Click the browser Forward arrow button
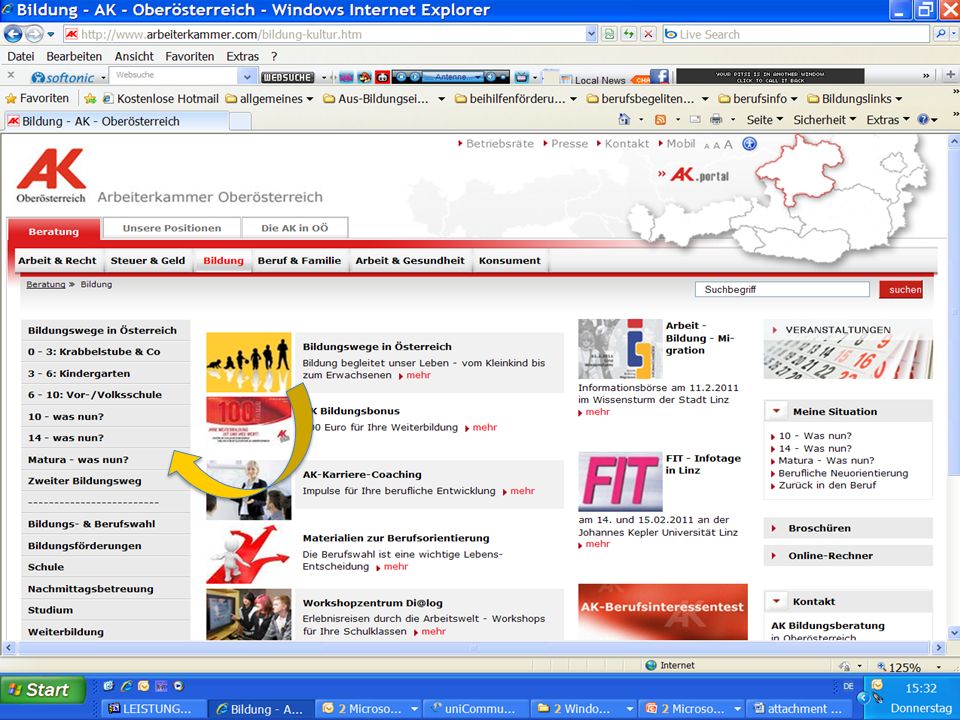The width and height of the screenshot is (960, 720). 34,34
